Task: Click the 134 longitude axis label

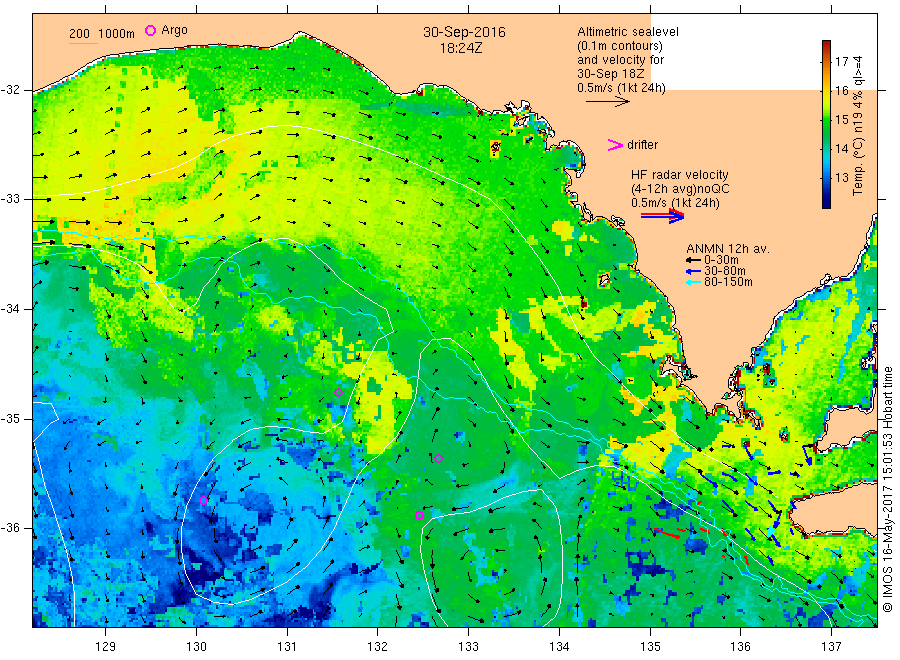Action: pos(559,647)
